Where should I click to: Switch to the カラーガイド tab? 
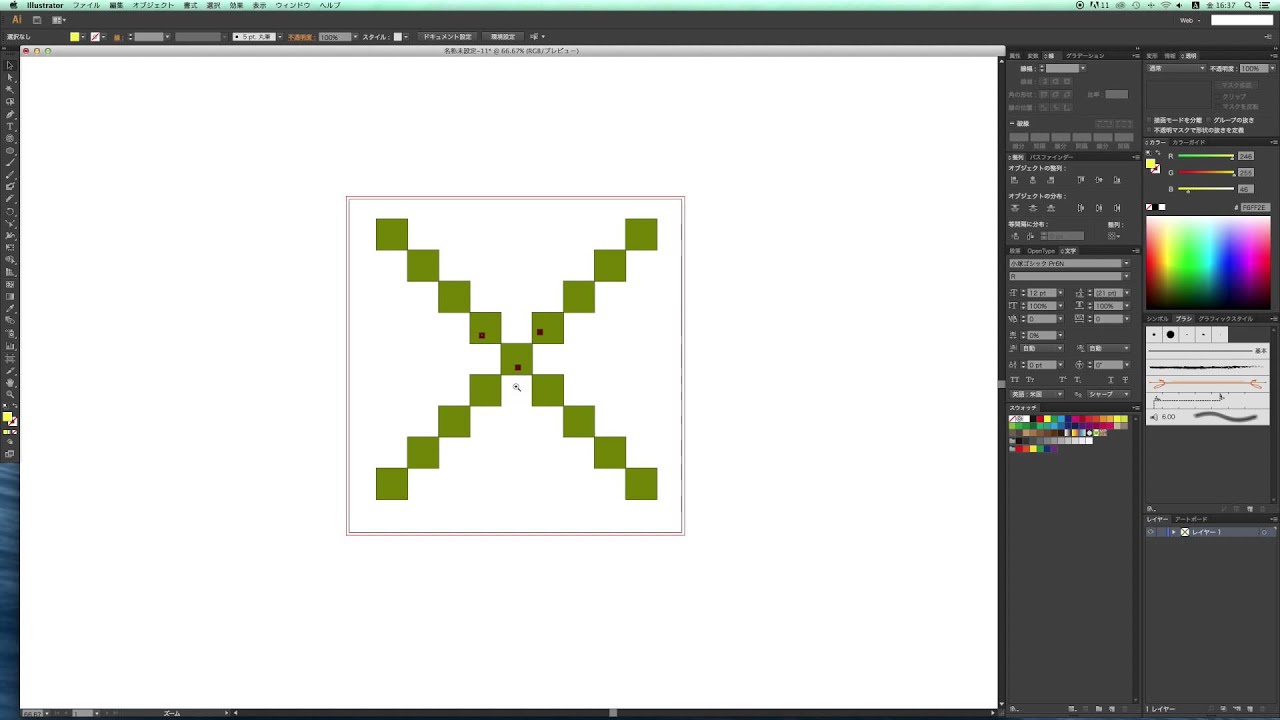pyautogui.click(x=1189, y=142)
